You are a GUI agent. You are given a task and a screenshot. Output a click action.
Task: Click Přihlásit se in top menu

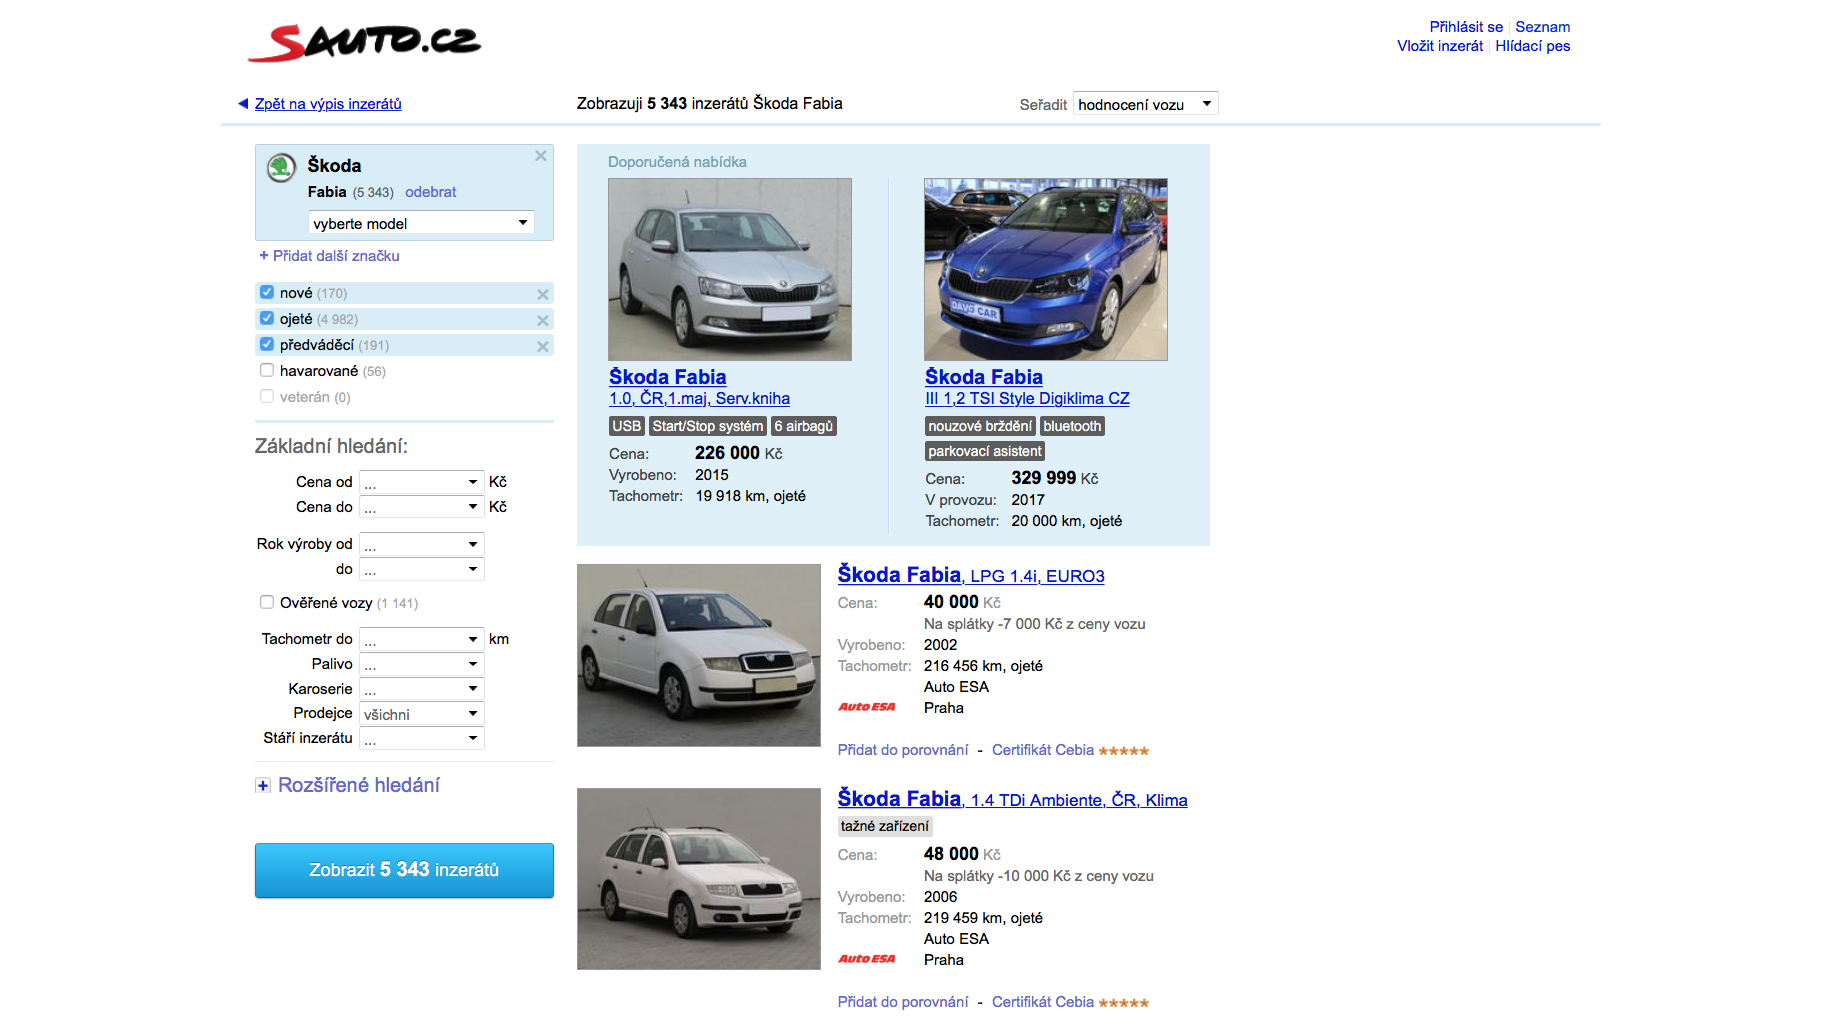[x=1465, y=27]
